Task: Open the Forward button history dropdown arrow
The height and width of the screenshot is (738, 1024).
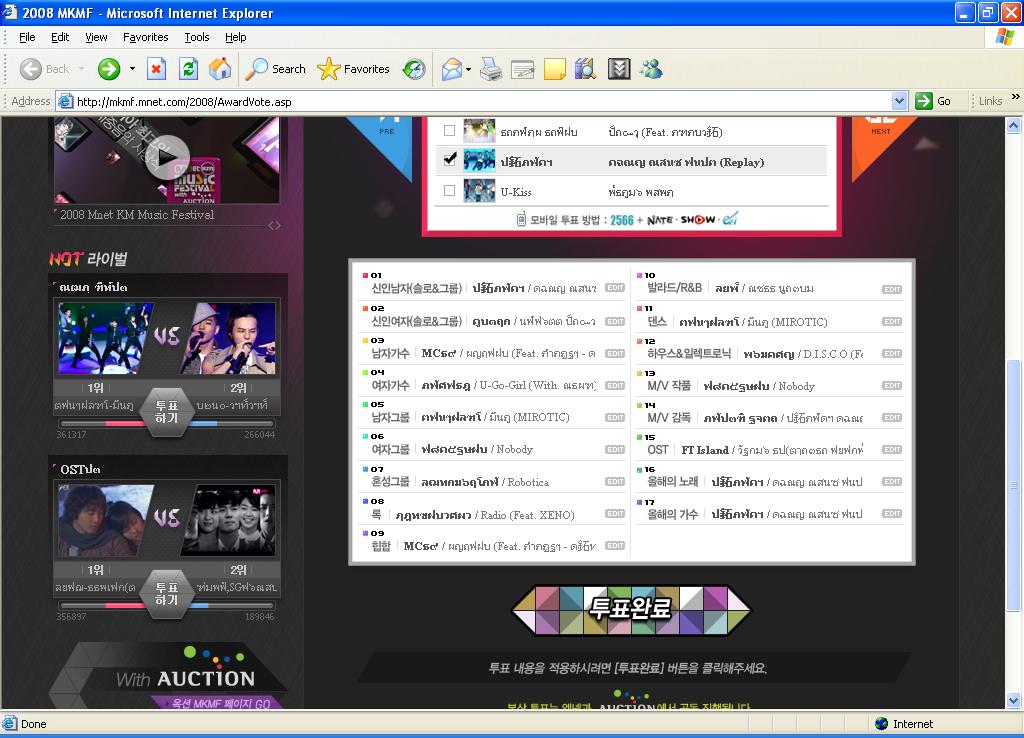Action: 133,69
